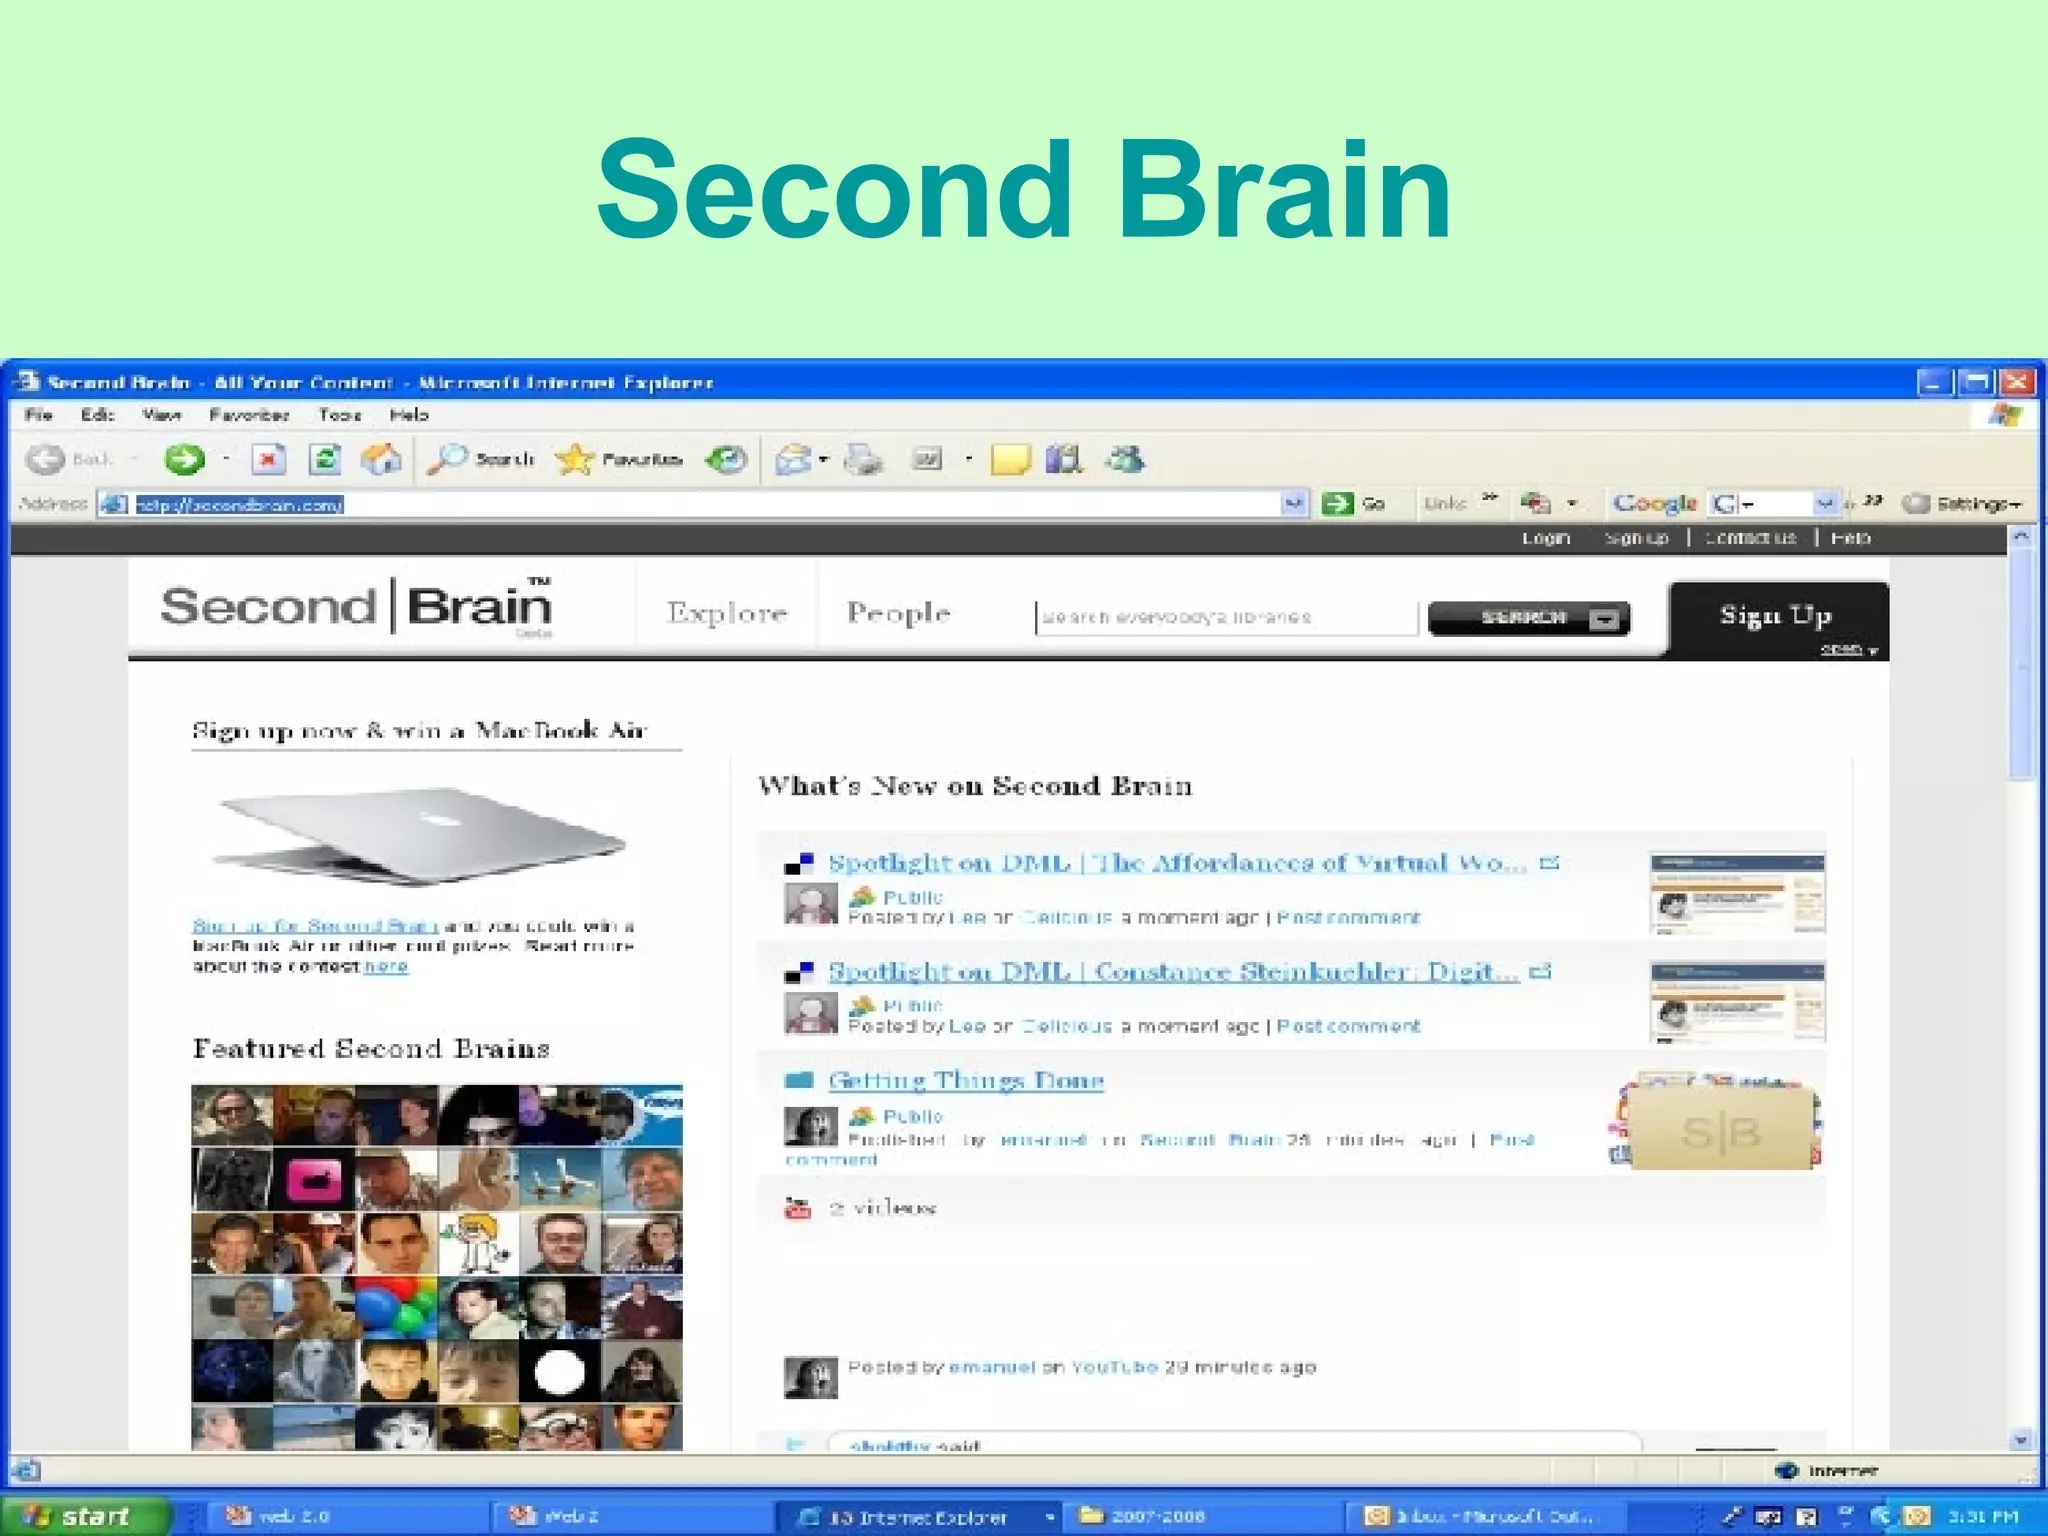Click the 2 videos icon
The image size is (2048, 1536).
(797, 1208)
